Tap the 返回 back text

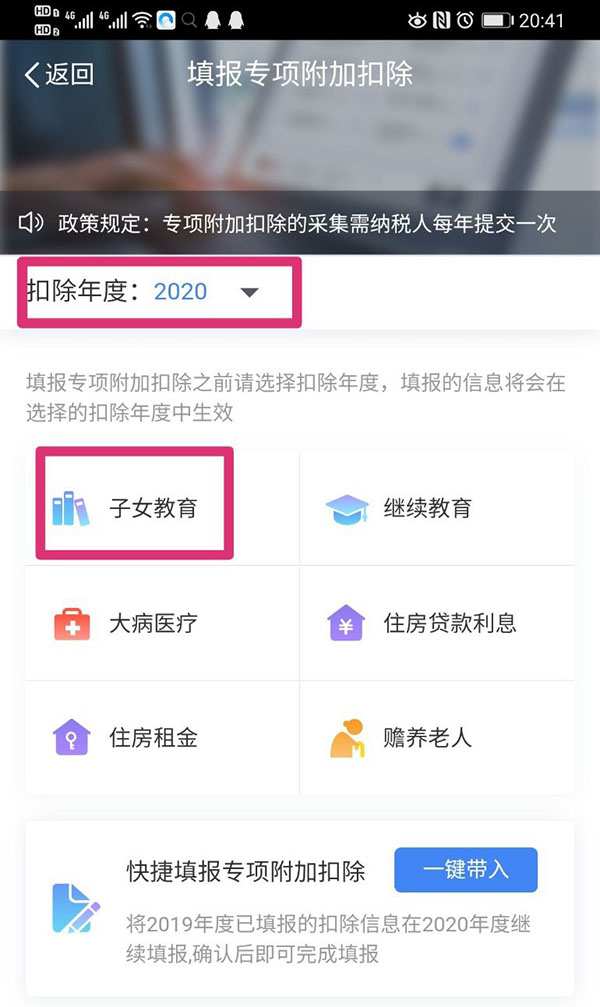(x=69, y=75)
